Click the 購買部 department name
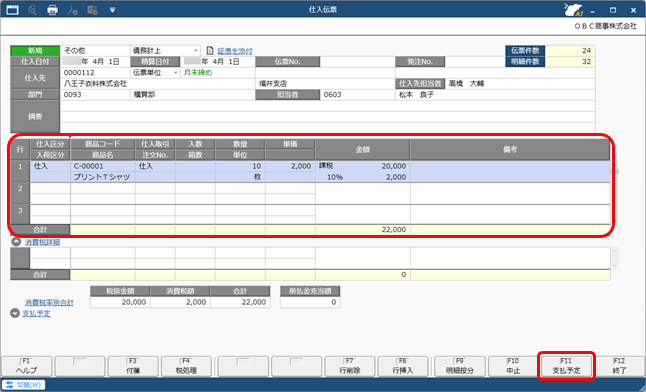The image size is (646, 392). pos(144,95)
